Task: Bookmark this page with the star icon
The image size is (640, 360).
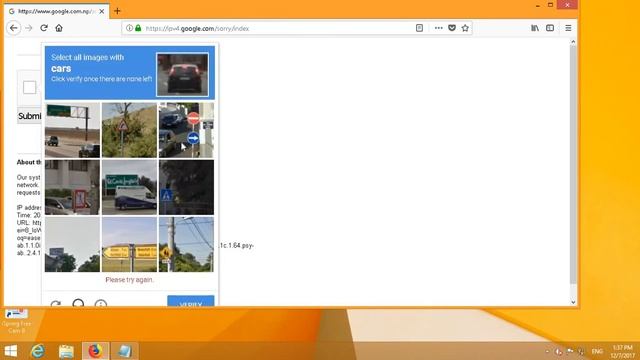Action: coord(465,28)
